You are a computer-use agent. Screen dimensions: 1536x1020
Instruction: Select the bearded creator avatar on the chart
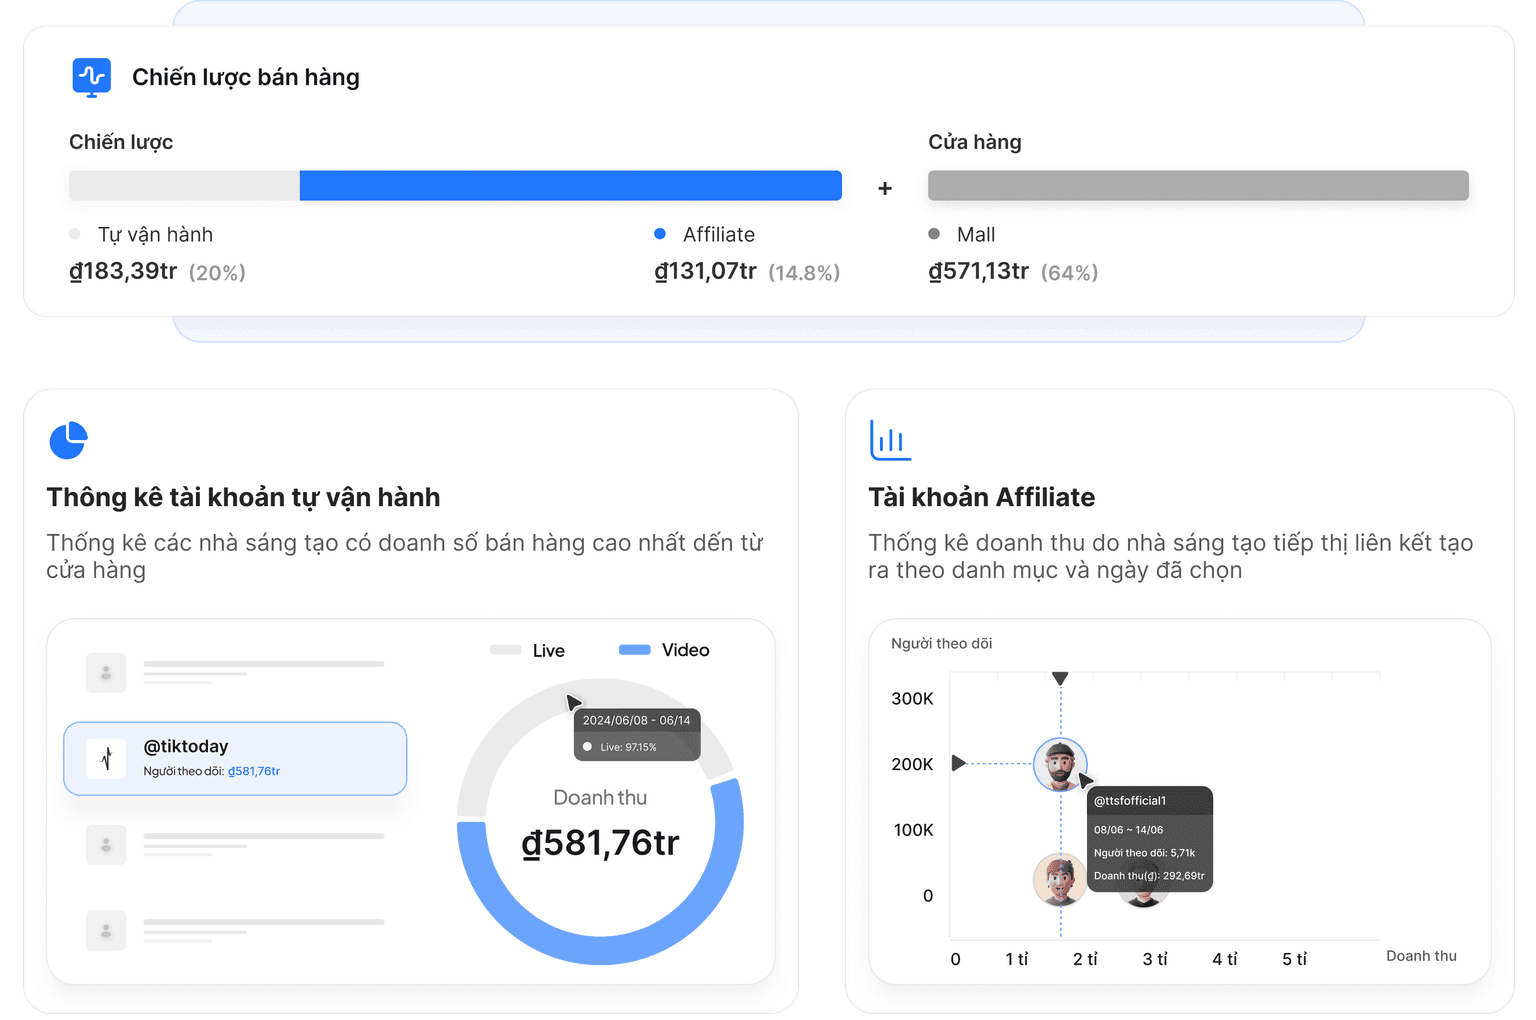[x=1059, y=765]
